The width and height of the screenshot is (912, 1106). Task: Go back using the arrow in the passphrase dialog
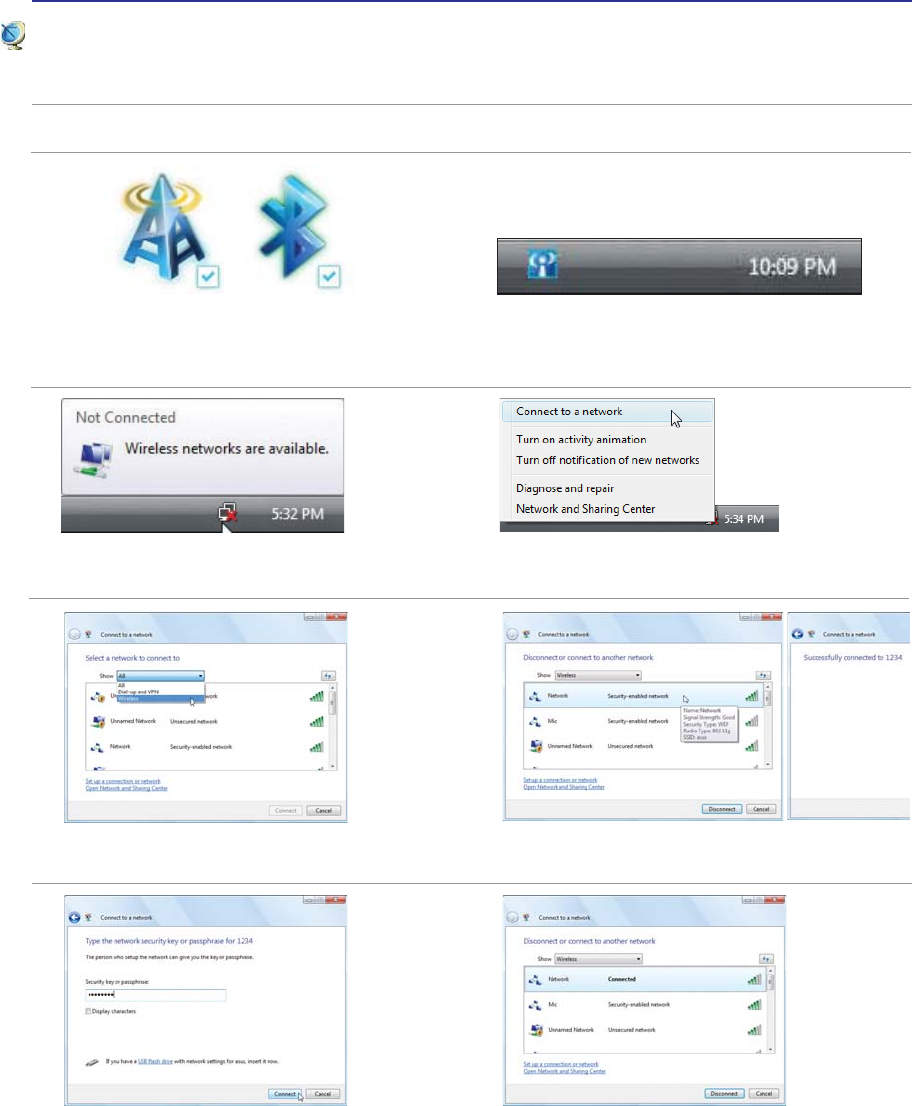click(74, 918)
